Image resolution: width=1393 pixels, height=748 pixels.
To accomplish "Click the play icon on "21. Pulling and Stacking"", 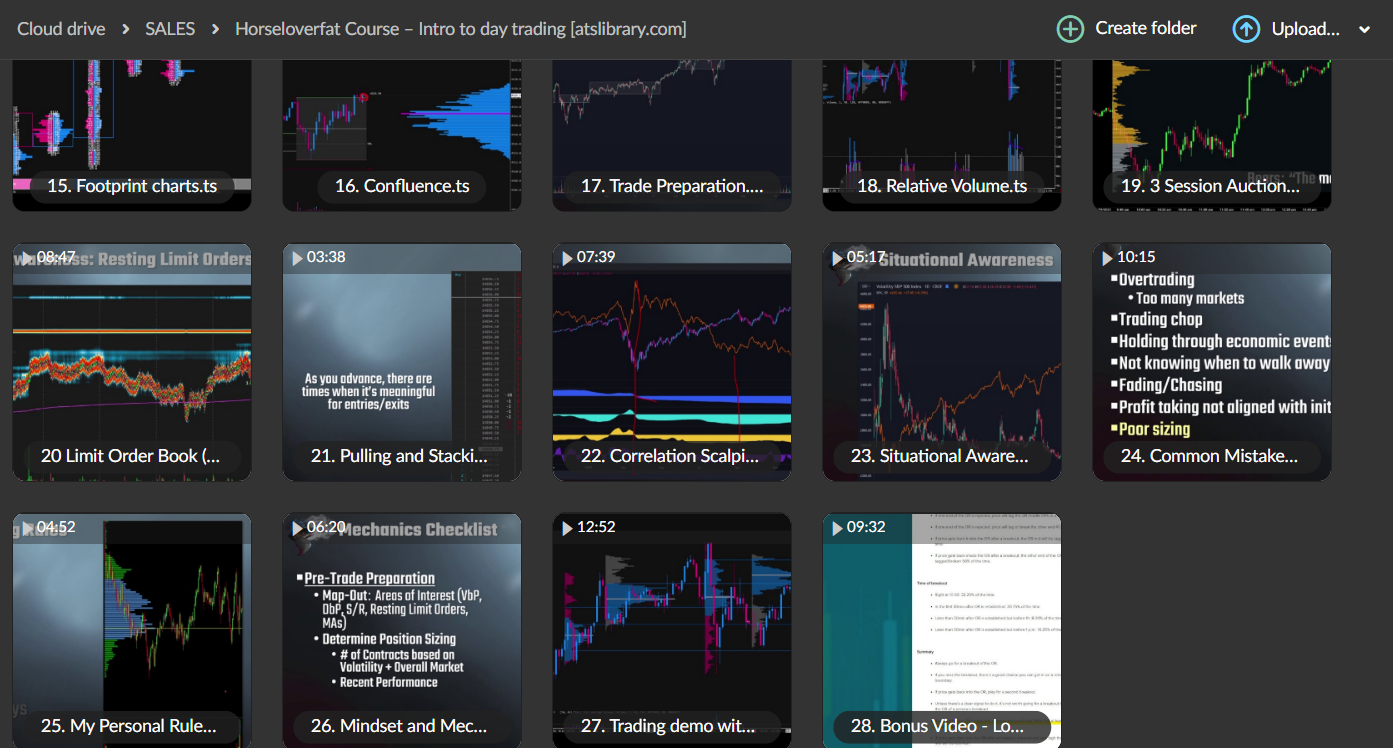I will tap(297, 256).
